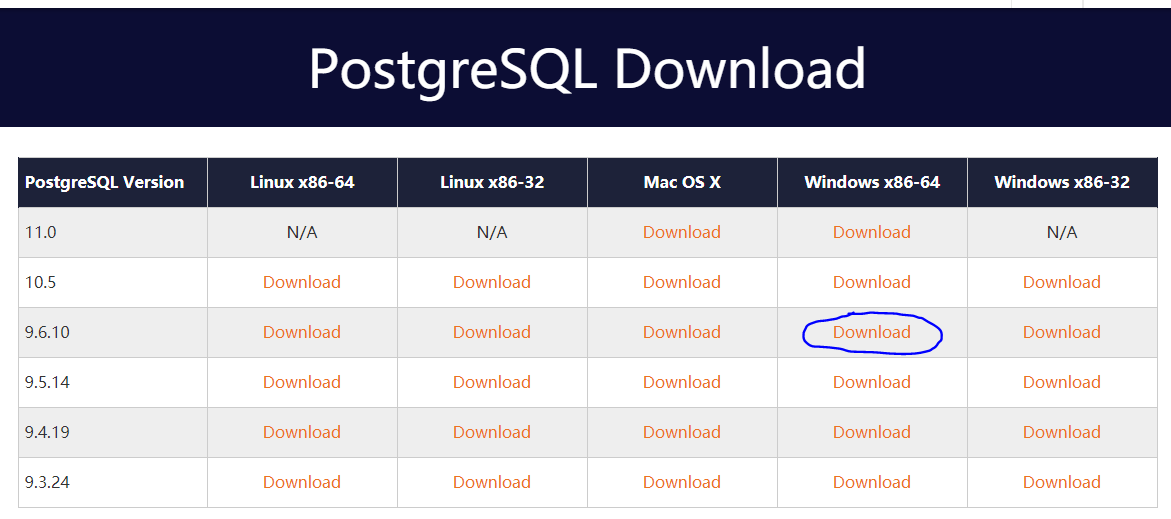Image resolution: width=1171 pixels, height=519 pixels.
Task: Click the PostgreSQL Download page heading
Action: [x=587, y=69]
